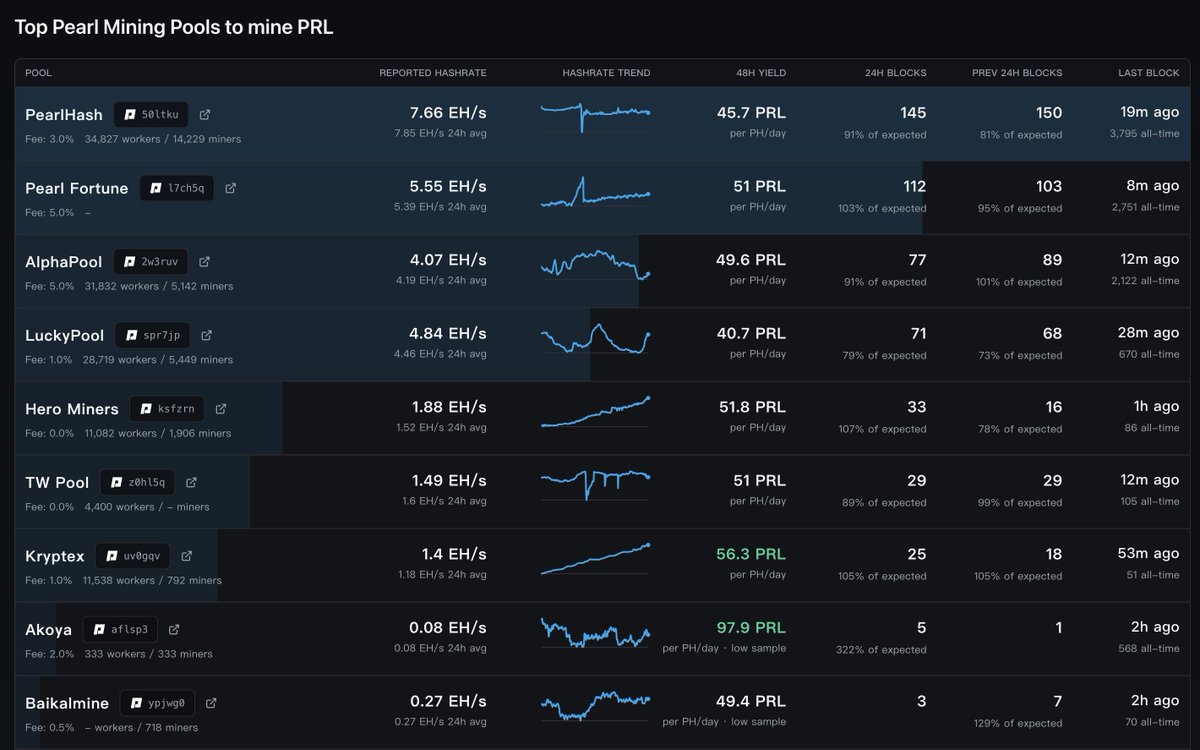Click the 5.55 EH/s hashrate value
This screenshot has width=1200, height=750.
448,186
